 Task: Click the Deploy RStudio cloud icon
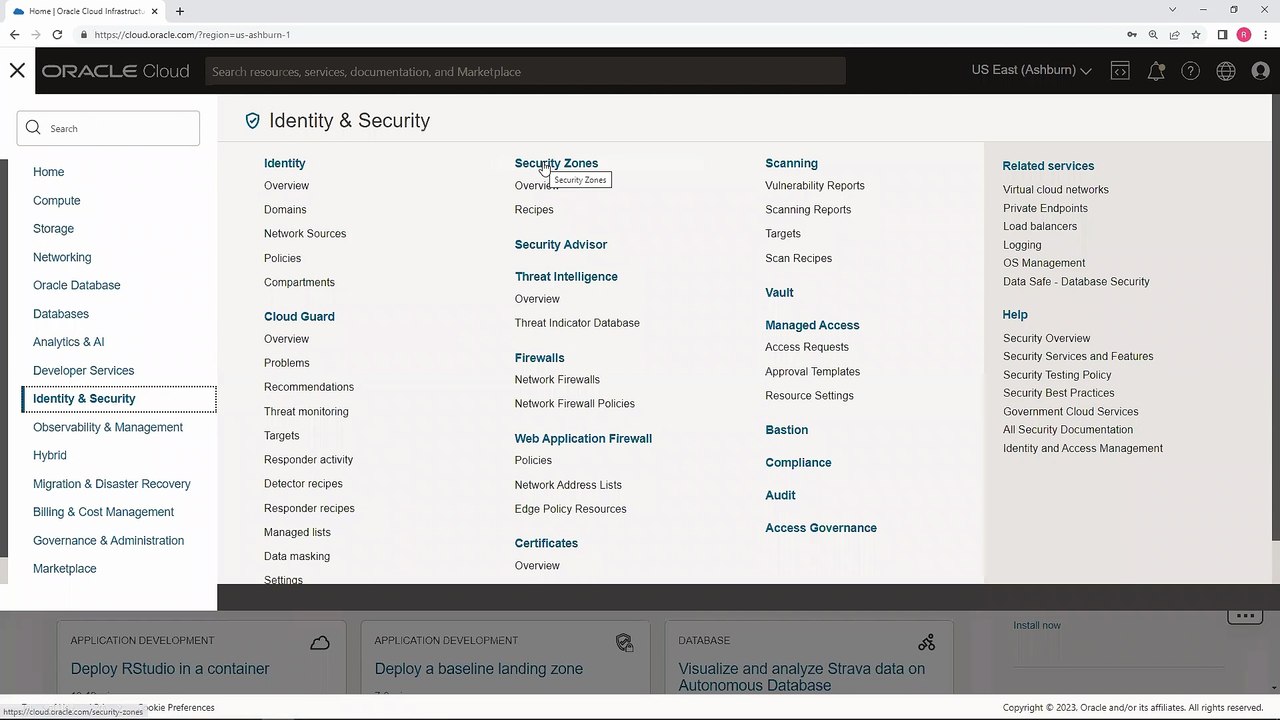pyautogui.click(x=320, y=642)
